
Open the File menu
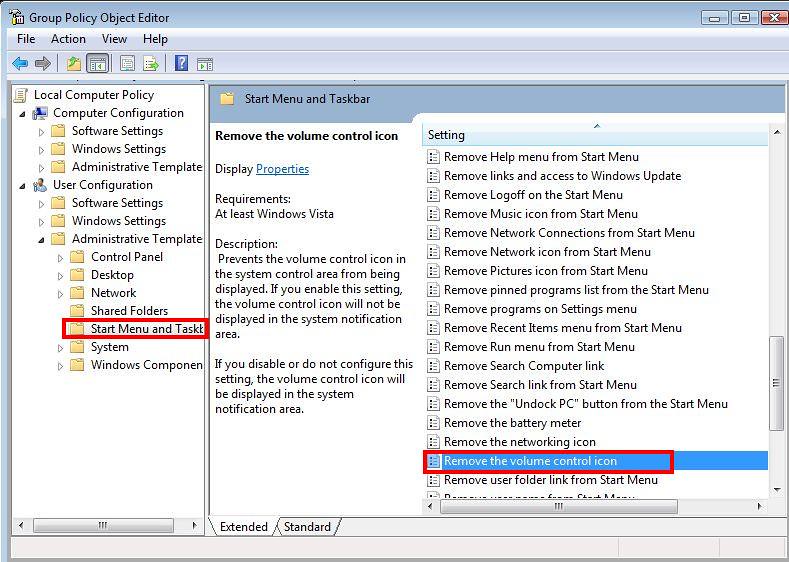click(26, 39)
